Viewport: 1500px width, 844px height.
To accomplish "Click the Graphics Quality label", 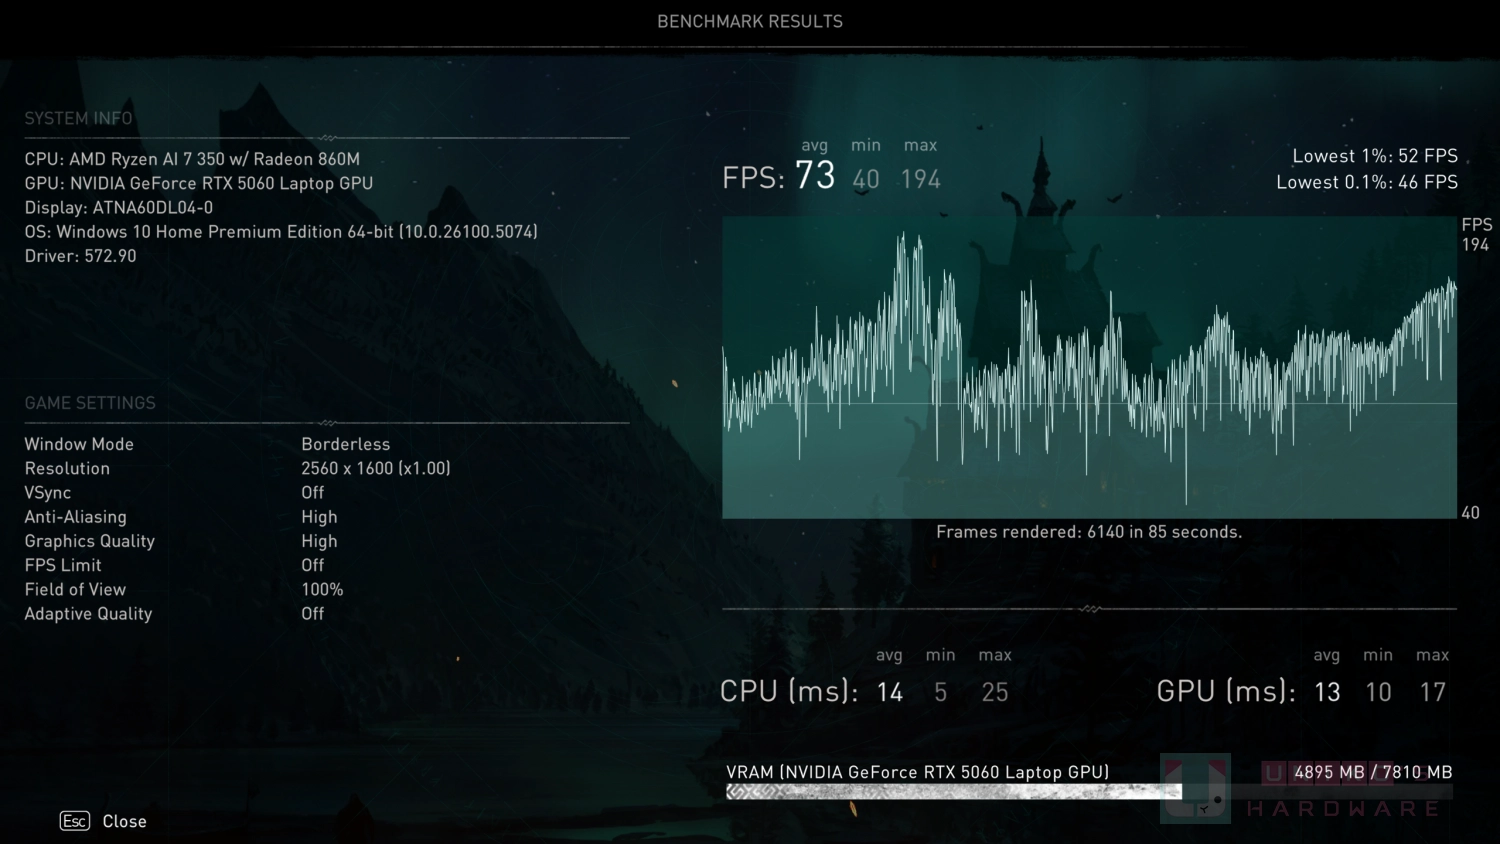I will 90,541.
